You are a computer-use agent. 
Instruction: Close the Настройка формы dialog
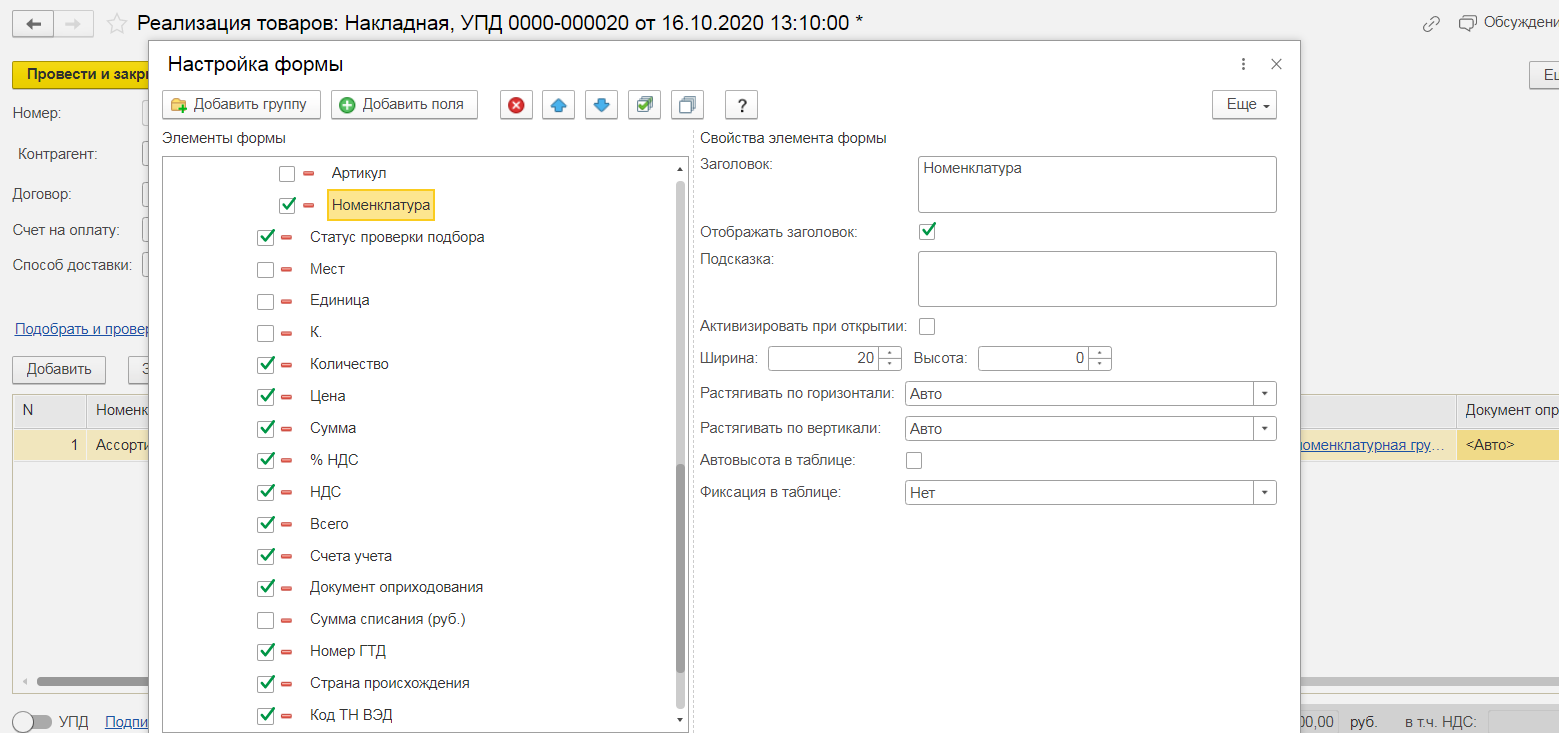click(x=1276, y=64)
